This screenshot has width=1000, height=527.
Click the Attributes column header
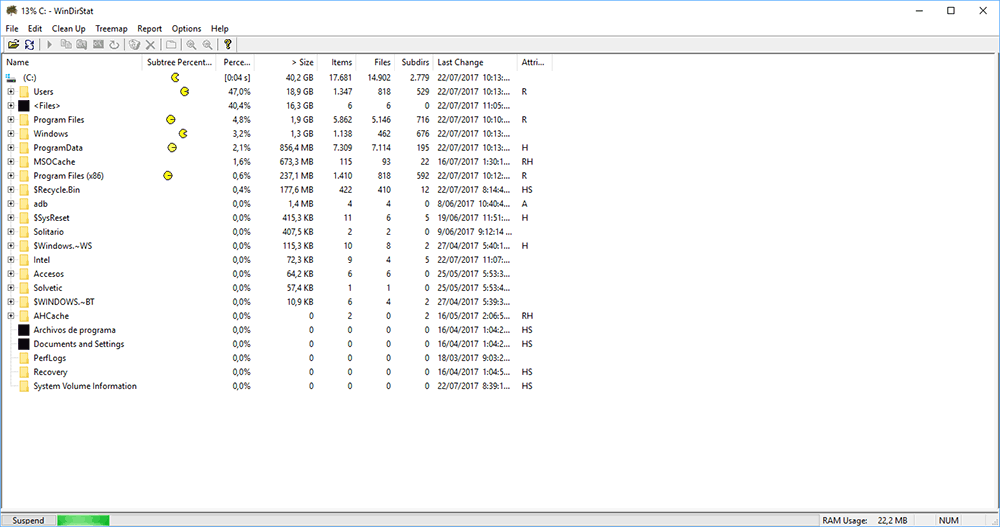pos(534,63)
